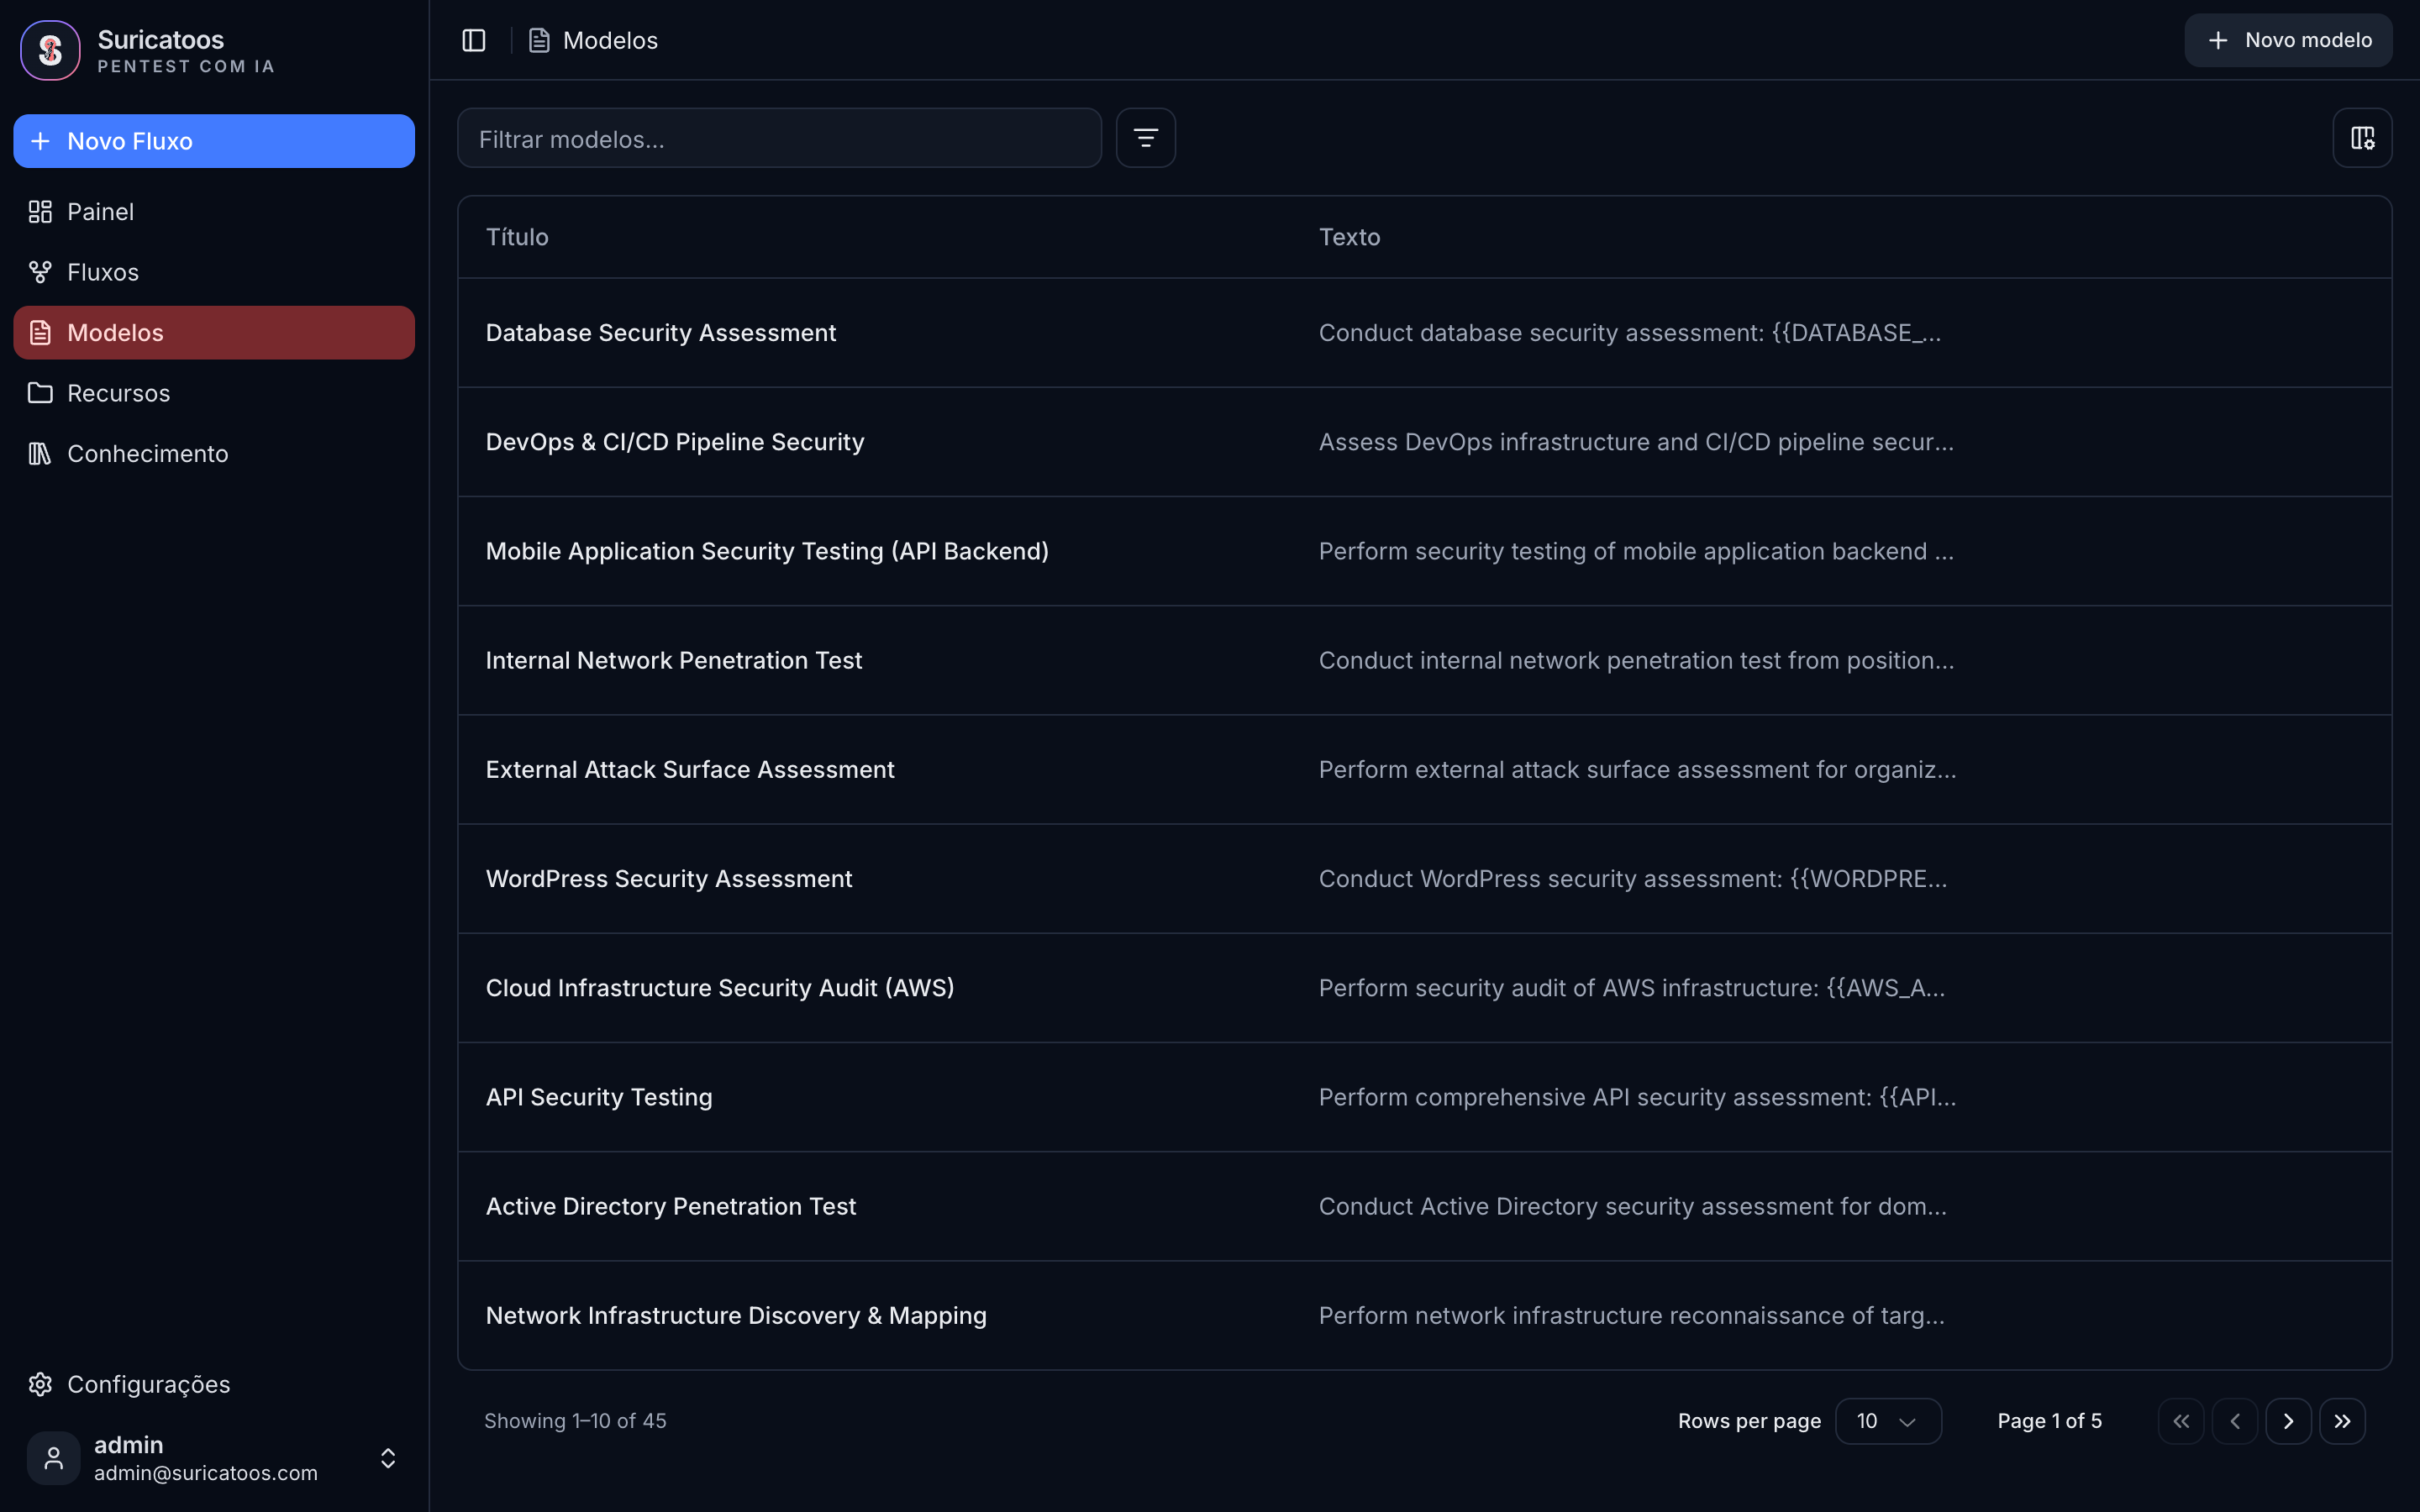This screenshot has width=2420, height=1512.
Task: Click the 'Showing 1–10 of 45' text
Action: pos(575,1421)
